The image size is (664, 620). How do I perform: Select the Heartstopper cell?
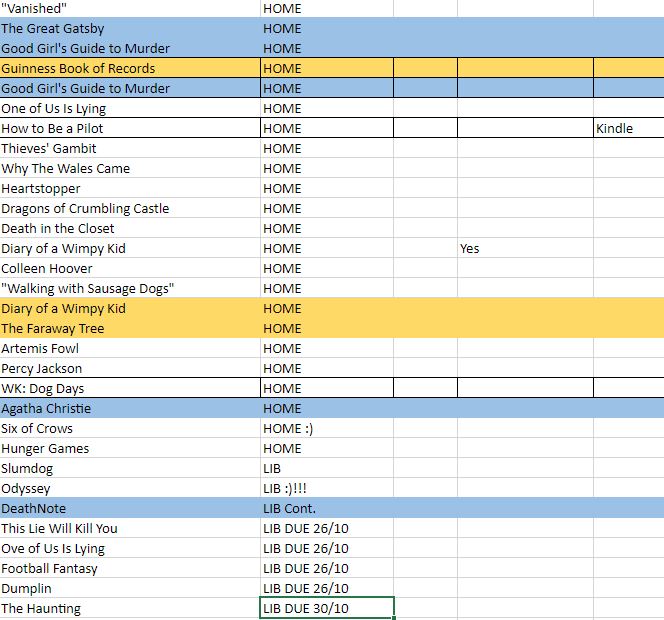coord(130,188)
